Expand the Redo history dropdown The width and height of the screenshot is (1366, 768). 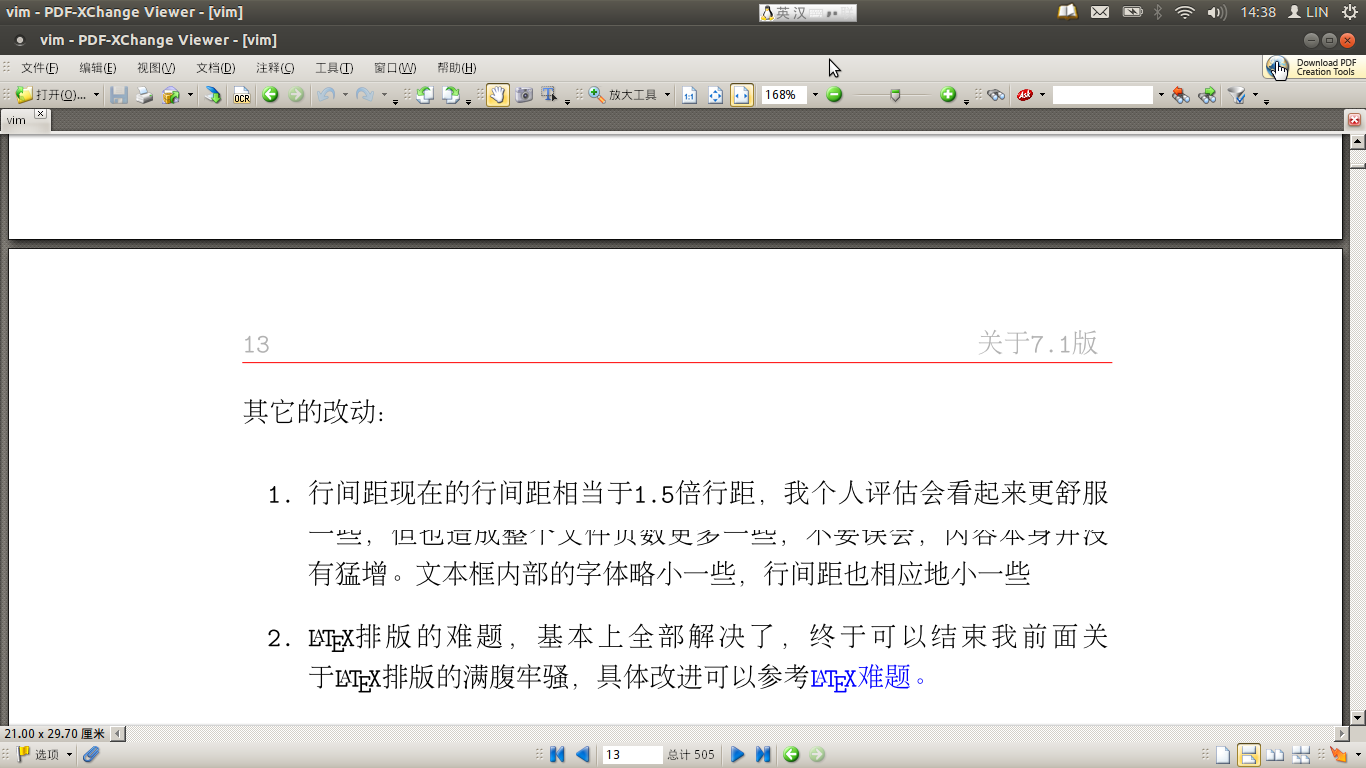tap(384, 95)
